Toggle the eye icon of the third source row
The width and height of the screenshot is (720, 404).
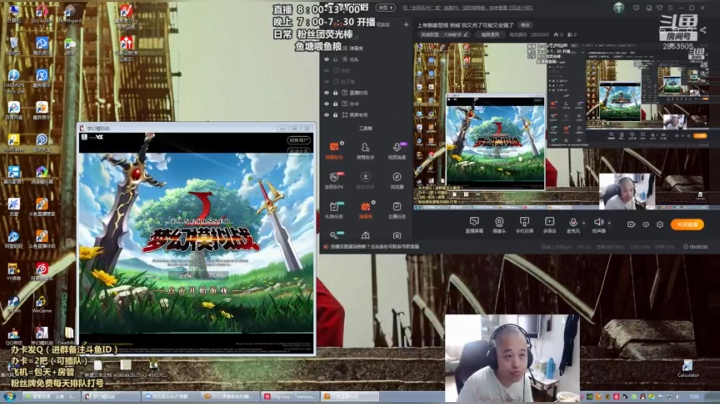pyautogui.click(x=326, y=81)
